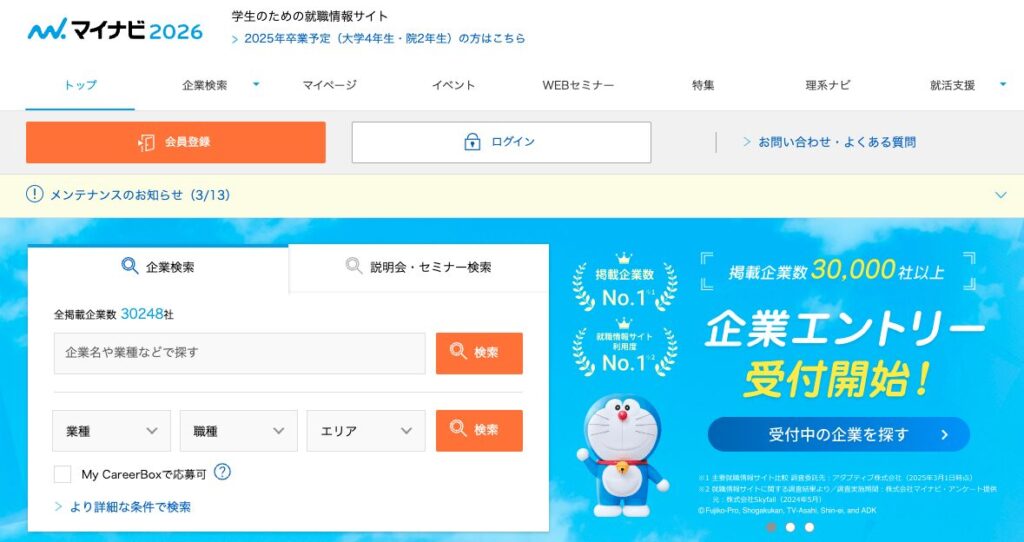This screenshot has height=542, width=1024.
Task: Open the エリア dropdown
Action: 366,431
